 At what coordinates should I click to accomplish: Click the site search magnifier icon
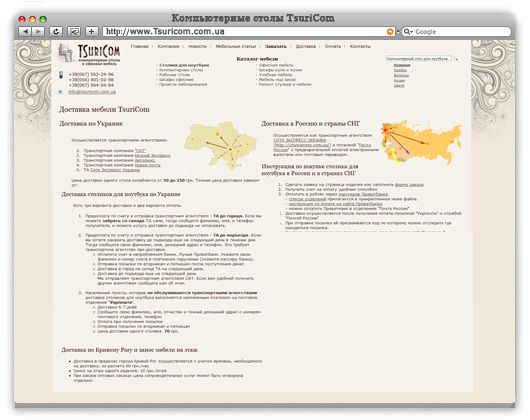point(456,59)
